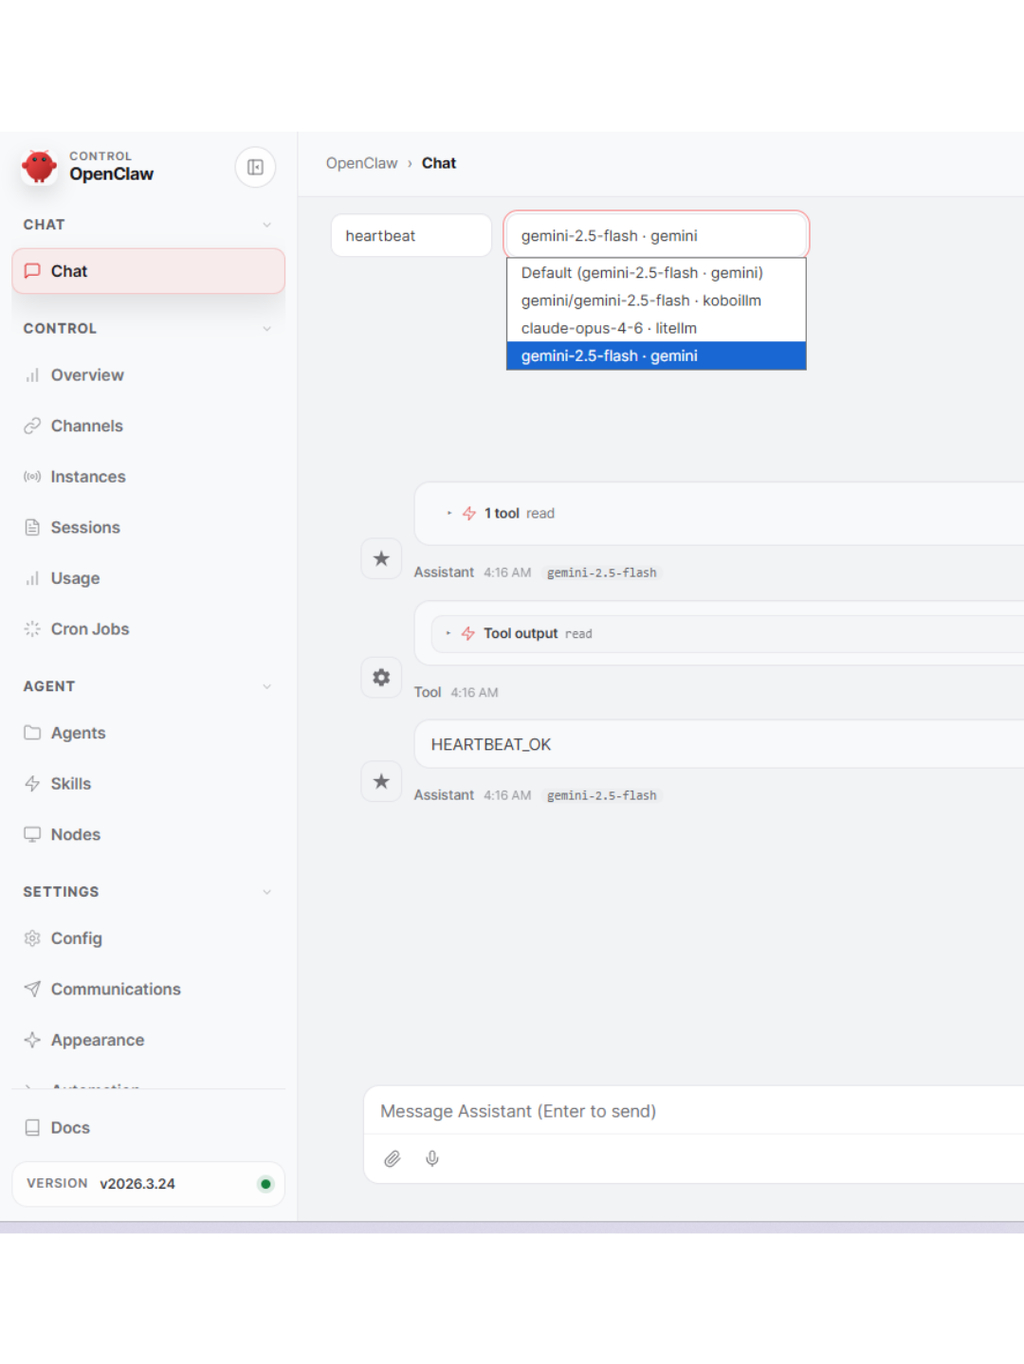1024x1364 pixels.
Task: Click the model selector showing gemini-2.5-flash · gemini
Action: [656, 236]
